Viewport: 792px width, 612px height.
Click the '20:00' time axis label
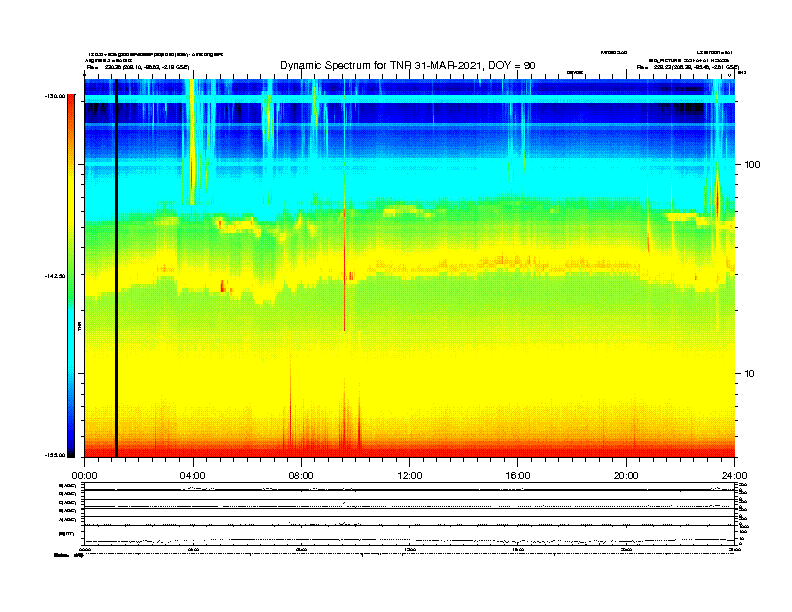(x=626, y=476)
